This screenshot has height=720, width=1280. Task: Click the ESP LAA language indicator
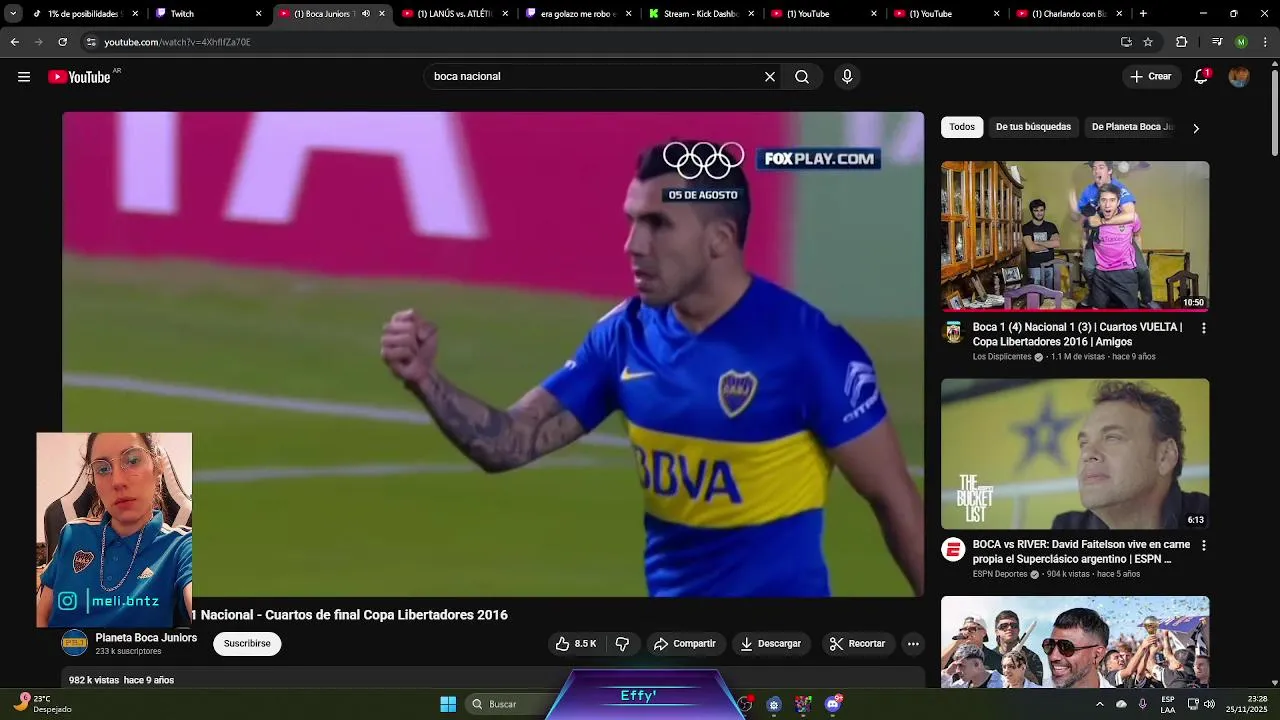[x=1168, y=704]
